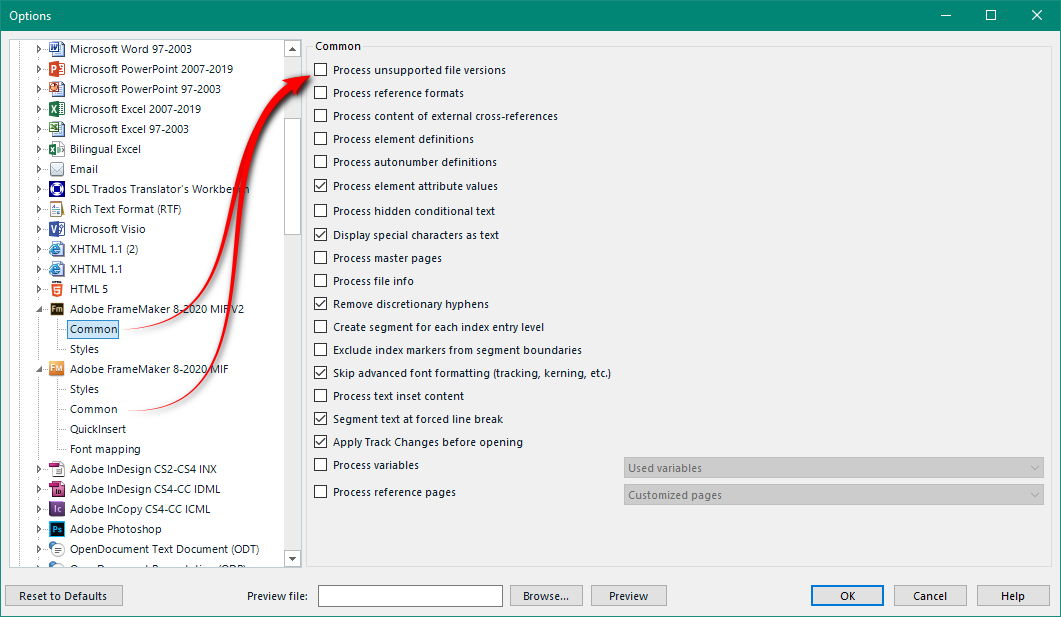This screenshot has height=617, width=1061.
Task: Select the HTML 5 shield icon
Action: click(x=58, y=289)
